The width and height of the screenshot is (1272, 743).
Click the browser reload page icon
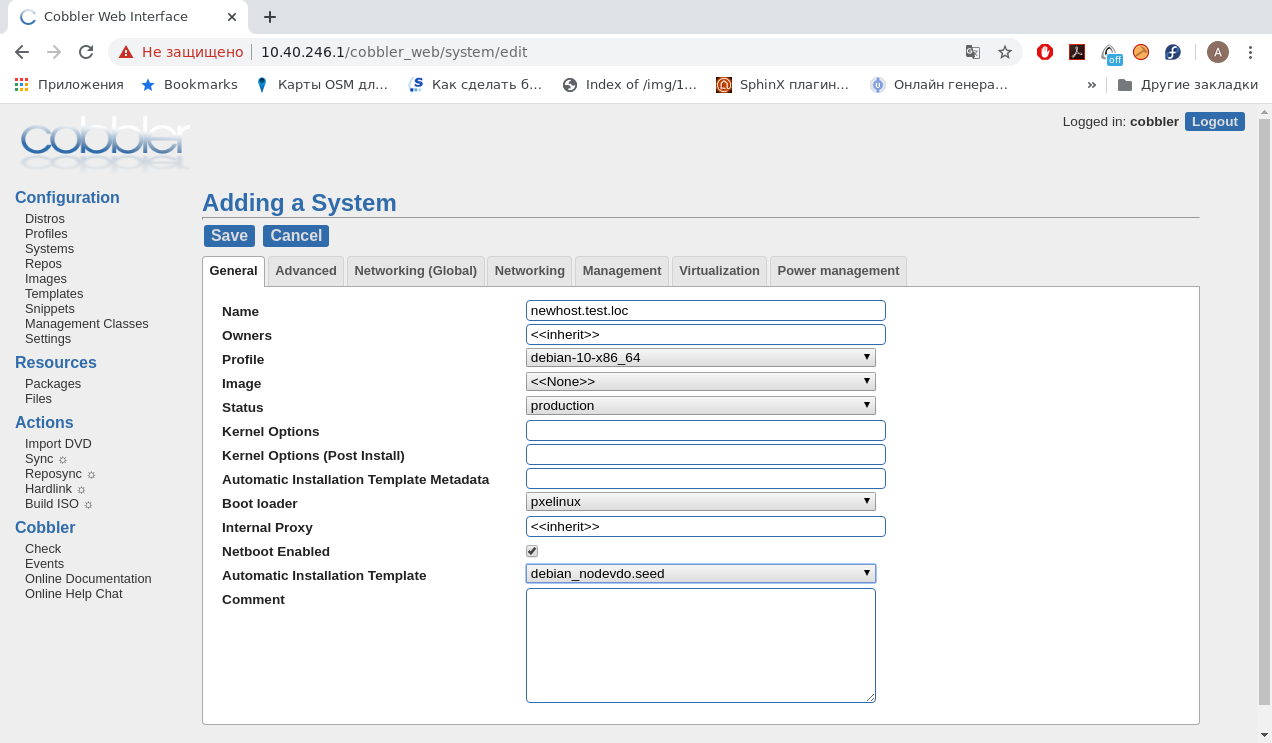click(86, 52)
